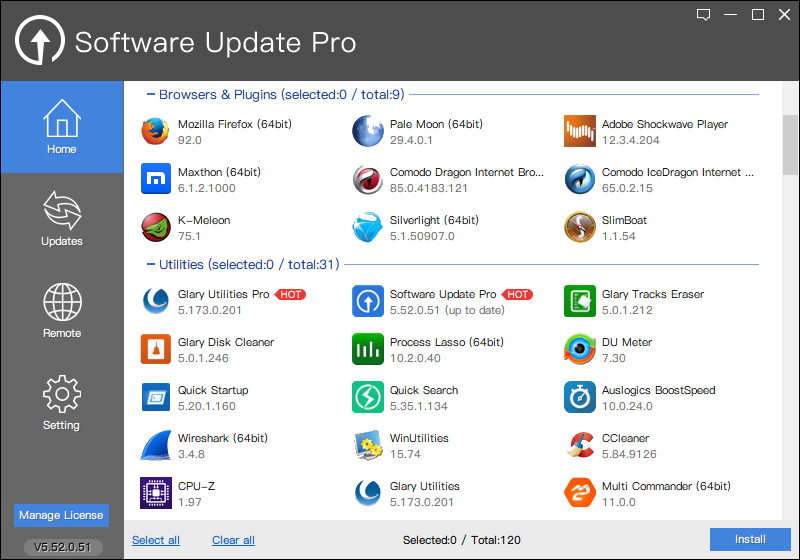Click the SlimBoat name

coord(624,220)
